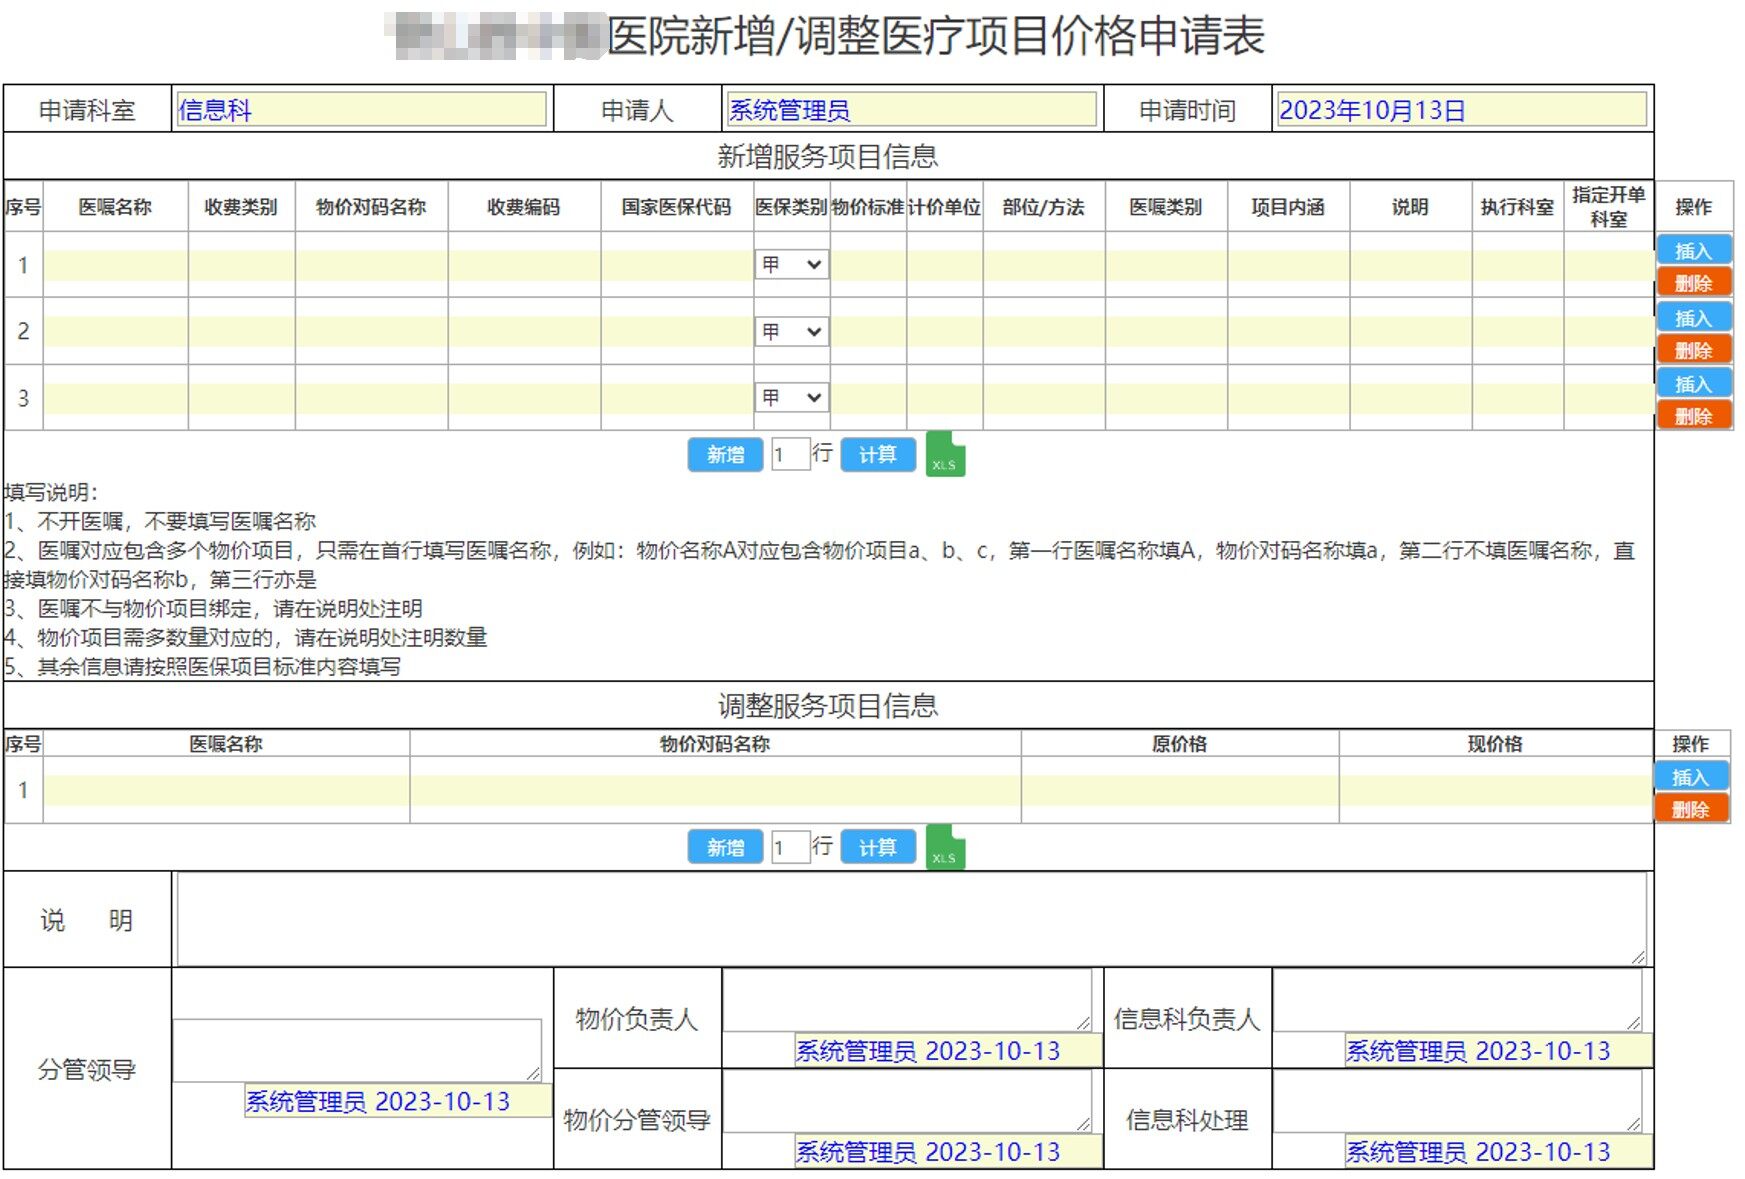The width and height of the screenshot is (1745, 1179).
Task: Click 删除 button in adjustment table row 1
Action: 1690,809
